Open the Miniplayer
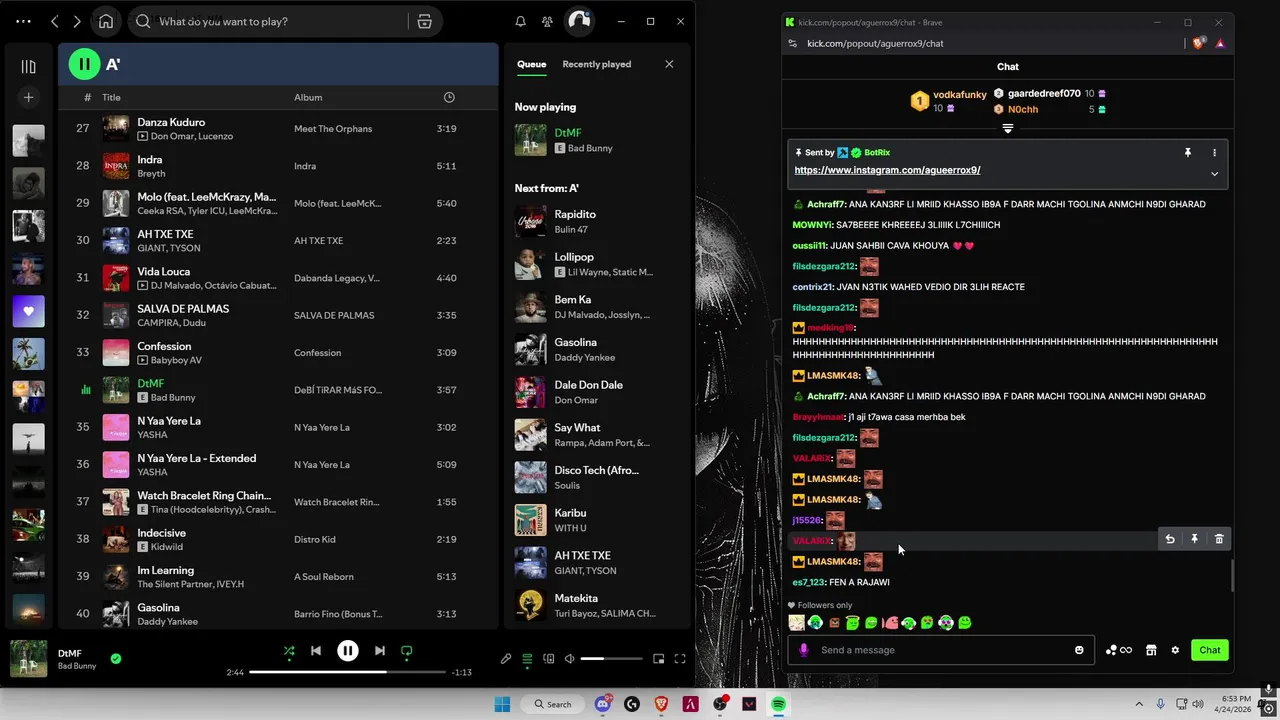The image size is (1280, 720). (x=658, y=659)
